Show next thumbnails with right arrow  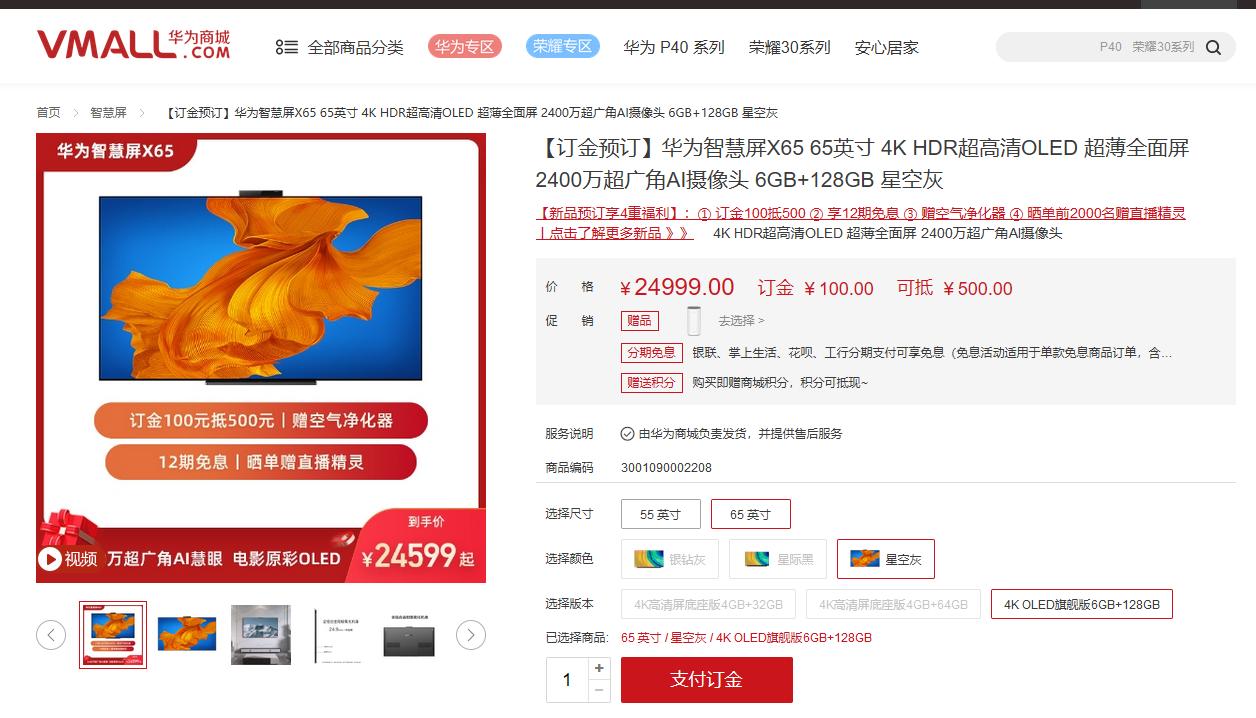(471, 634)
